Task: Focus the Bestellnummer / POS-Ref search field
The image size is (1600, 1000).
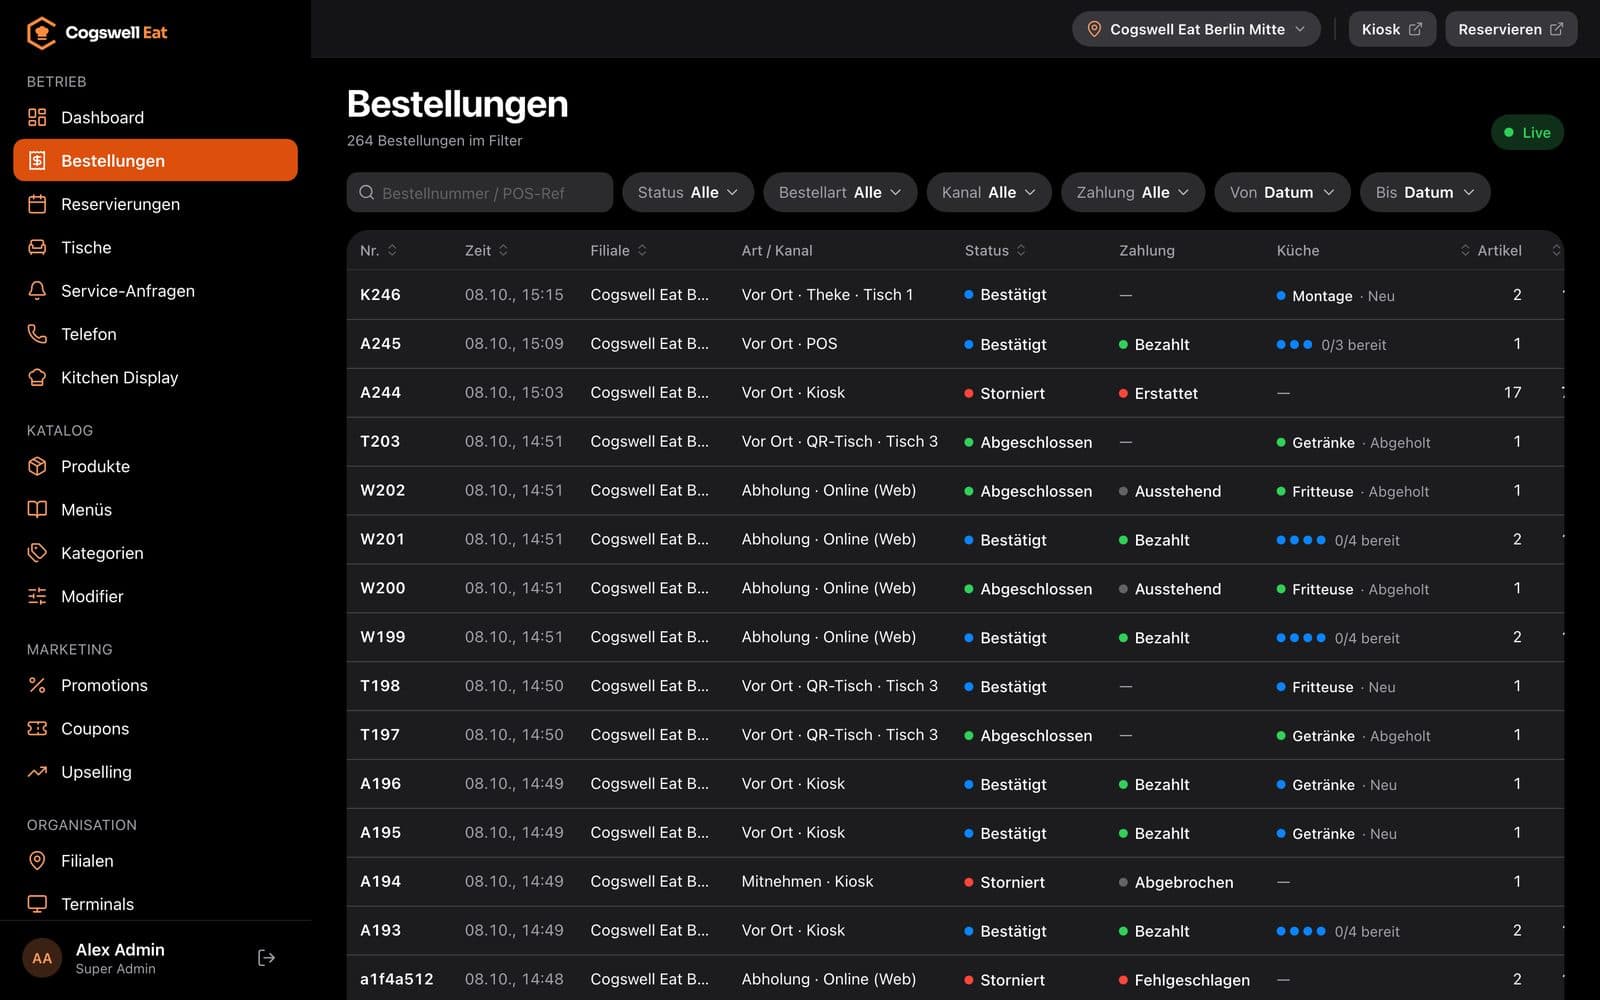Action: [480, 192]
